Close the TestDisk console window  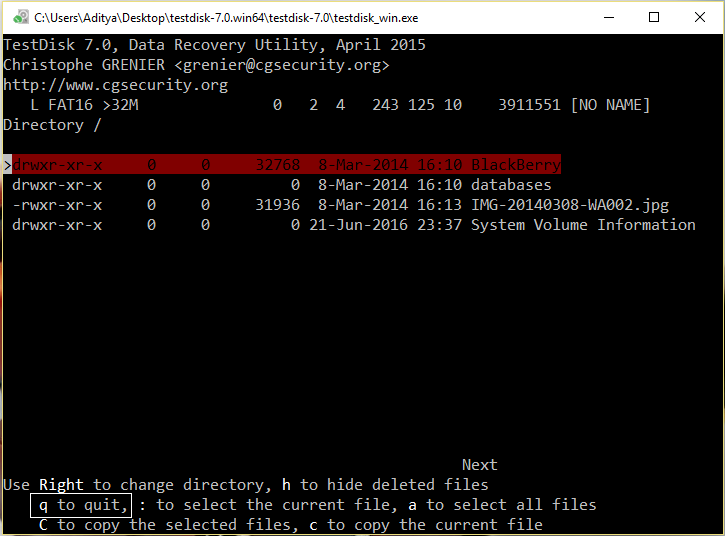pos(701,17)
